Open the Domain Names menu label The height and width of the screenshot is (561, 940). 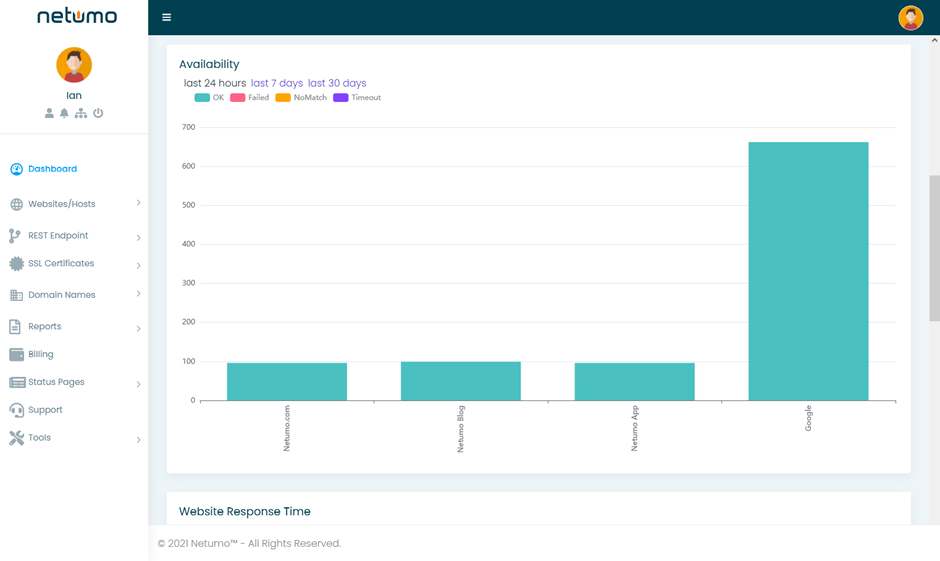[62, 295]
